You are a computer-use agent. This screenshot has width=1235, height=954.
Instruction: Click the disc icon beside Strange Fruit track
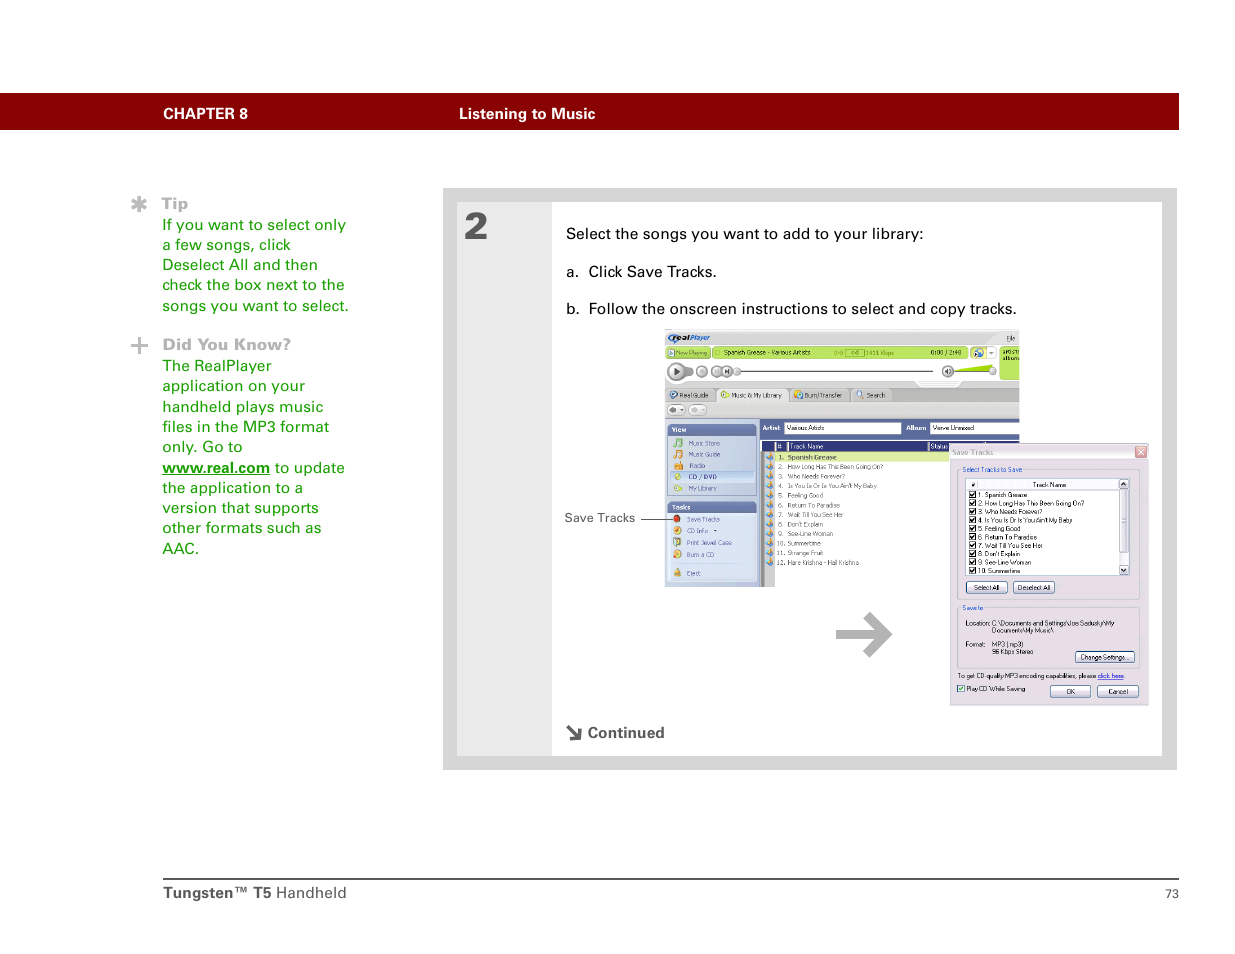click(x=770, y=553)
